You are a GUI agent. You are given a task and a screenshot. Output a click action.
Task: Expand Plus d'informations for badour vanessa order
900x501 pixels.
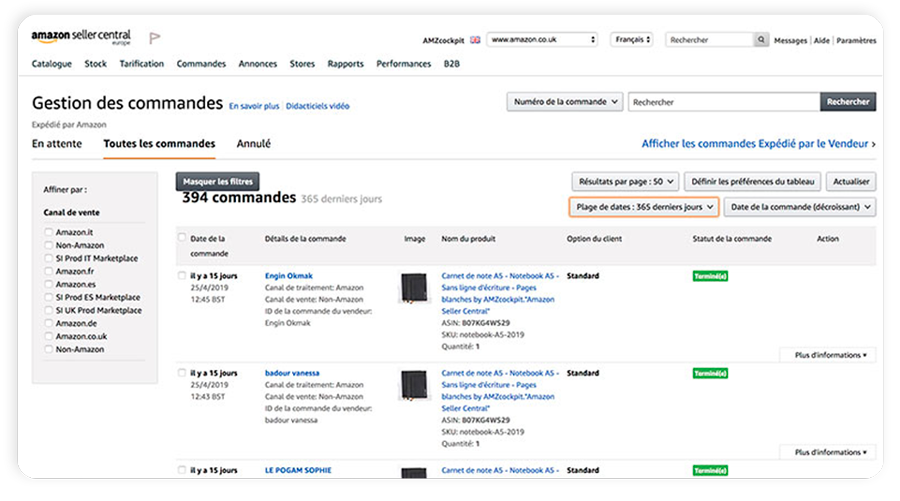(830, 452)
